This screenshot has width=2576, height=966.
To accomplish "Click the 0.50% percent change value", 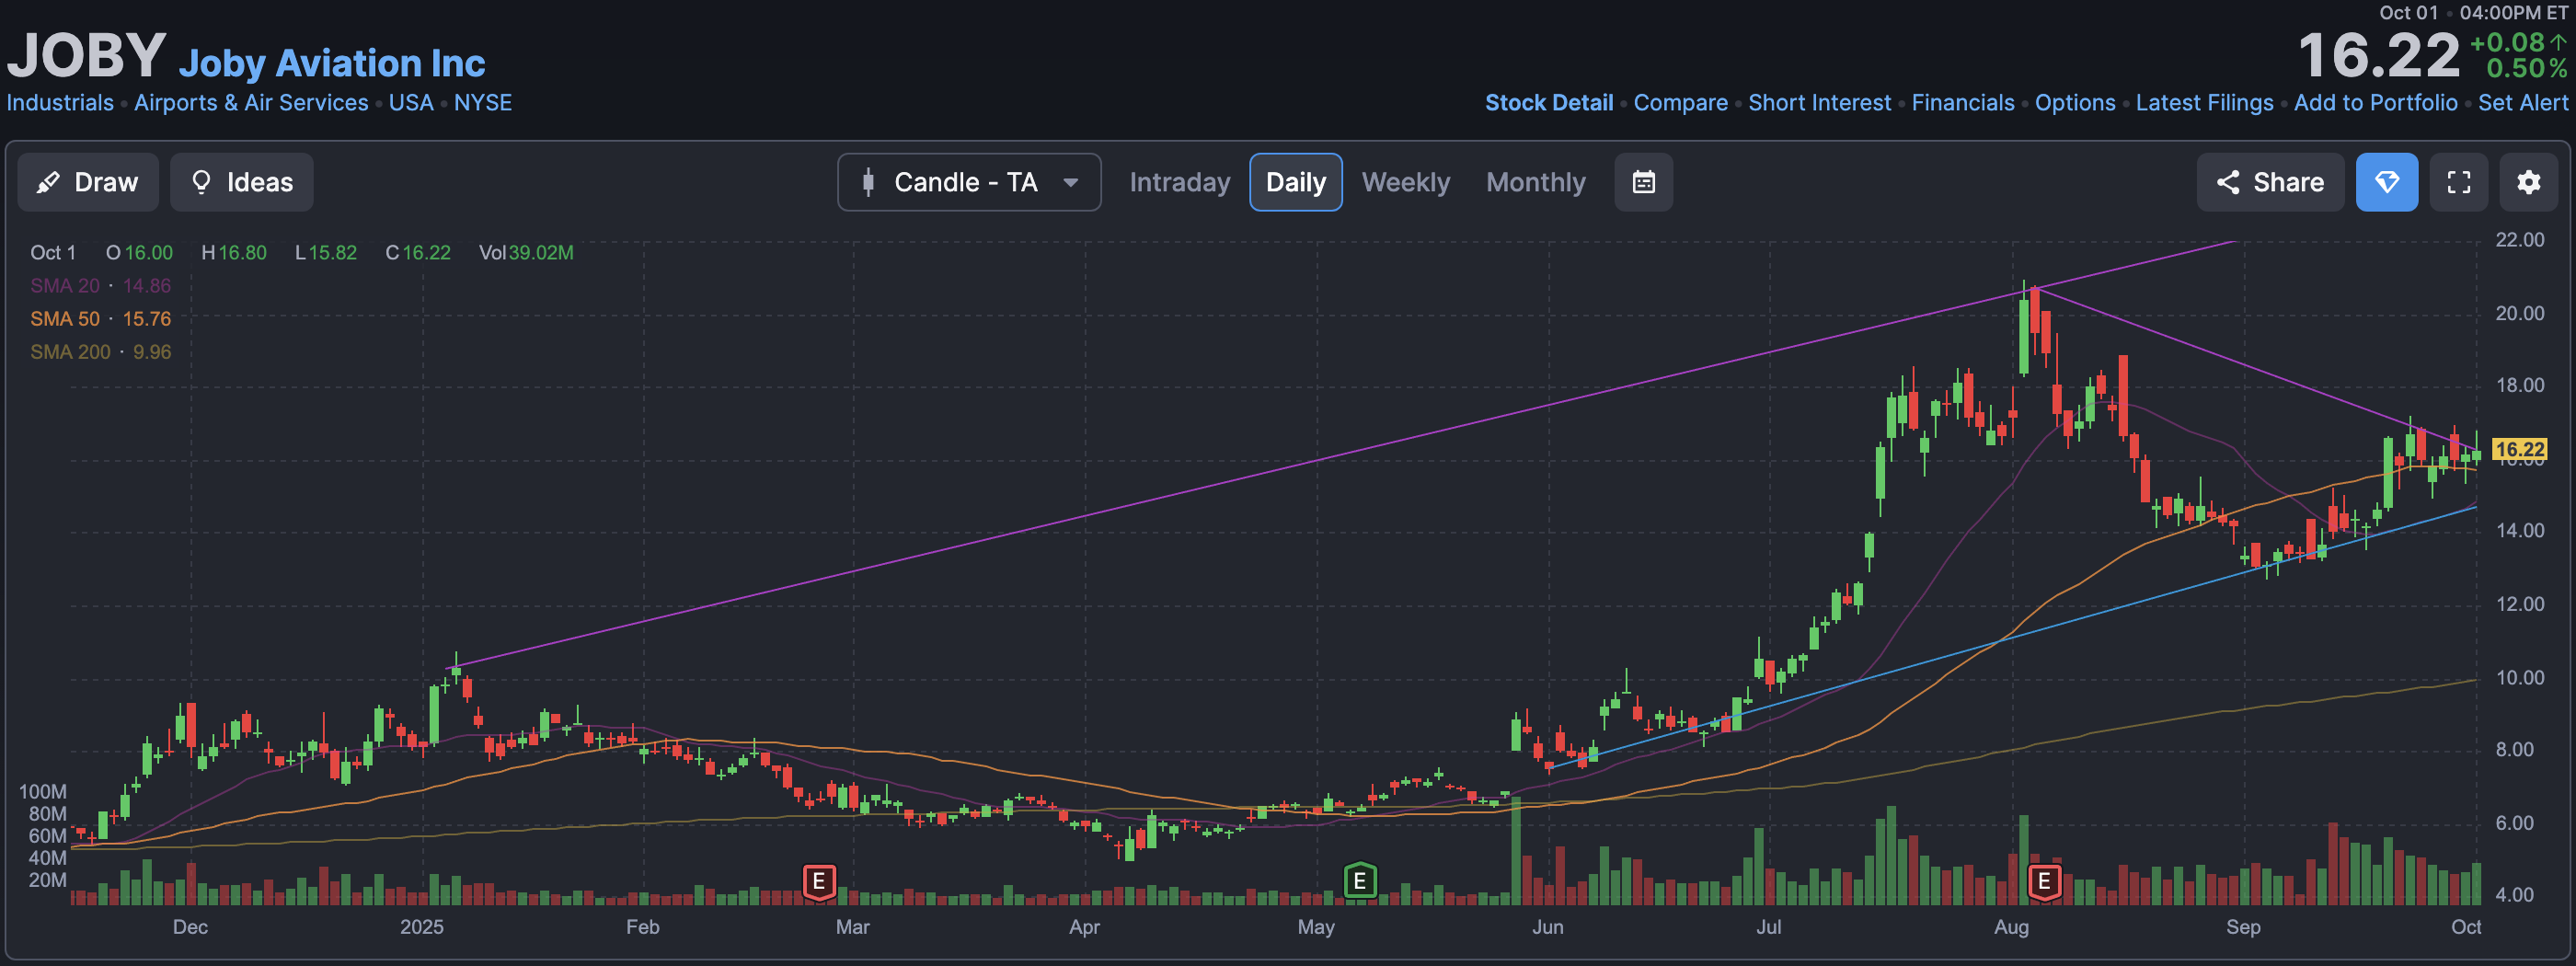I will coord(2527,68).
